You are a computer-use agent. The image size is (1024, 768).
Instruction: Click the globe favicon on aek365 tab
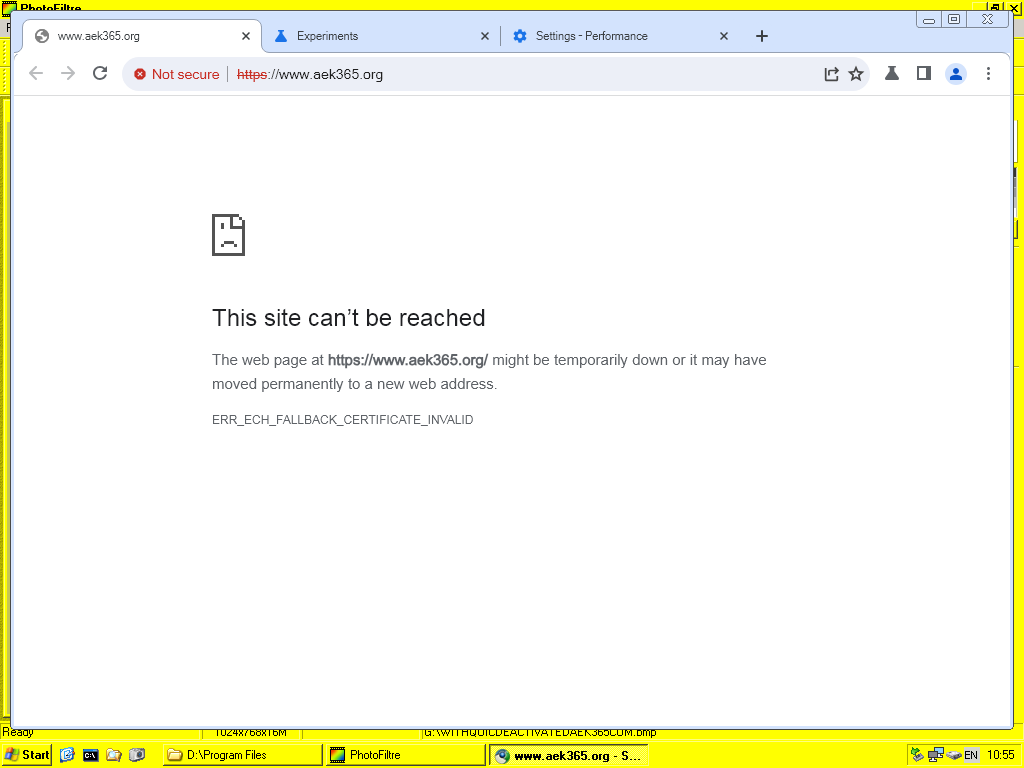[x=42, y=36]
